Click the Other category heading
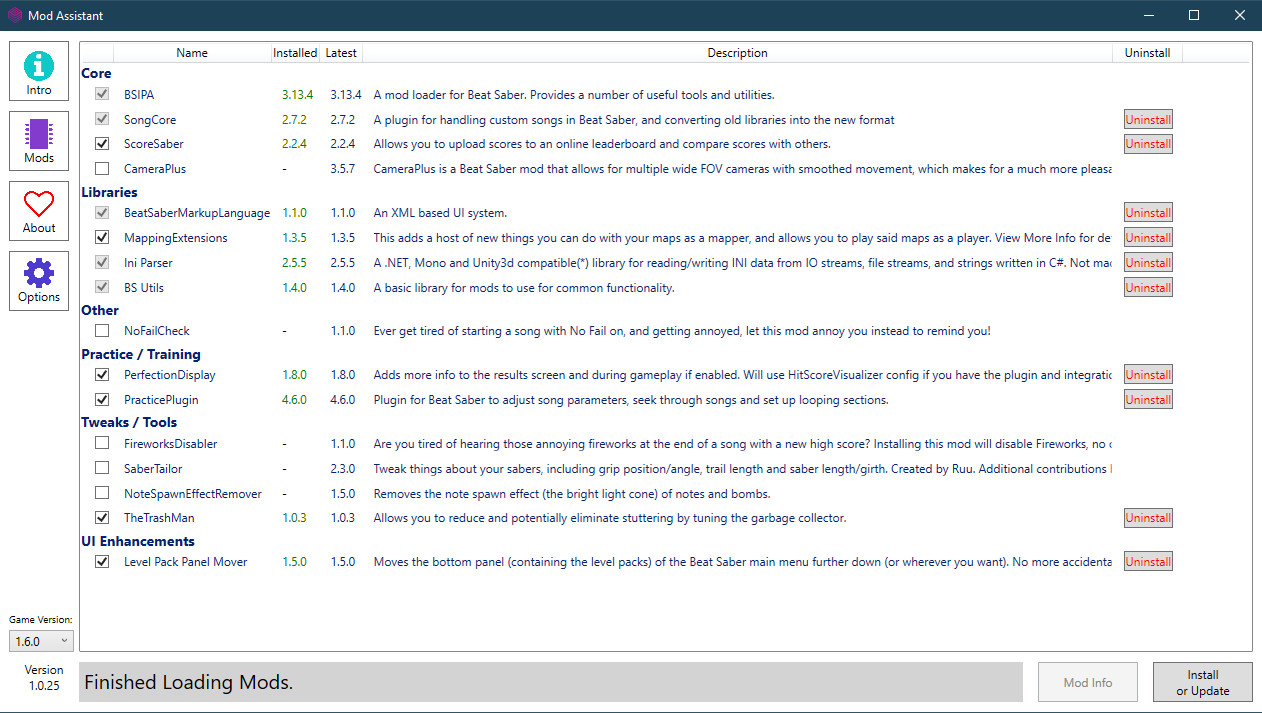 click(100, 310)
